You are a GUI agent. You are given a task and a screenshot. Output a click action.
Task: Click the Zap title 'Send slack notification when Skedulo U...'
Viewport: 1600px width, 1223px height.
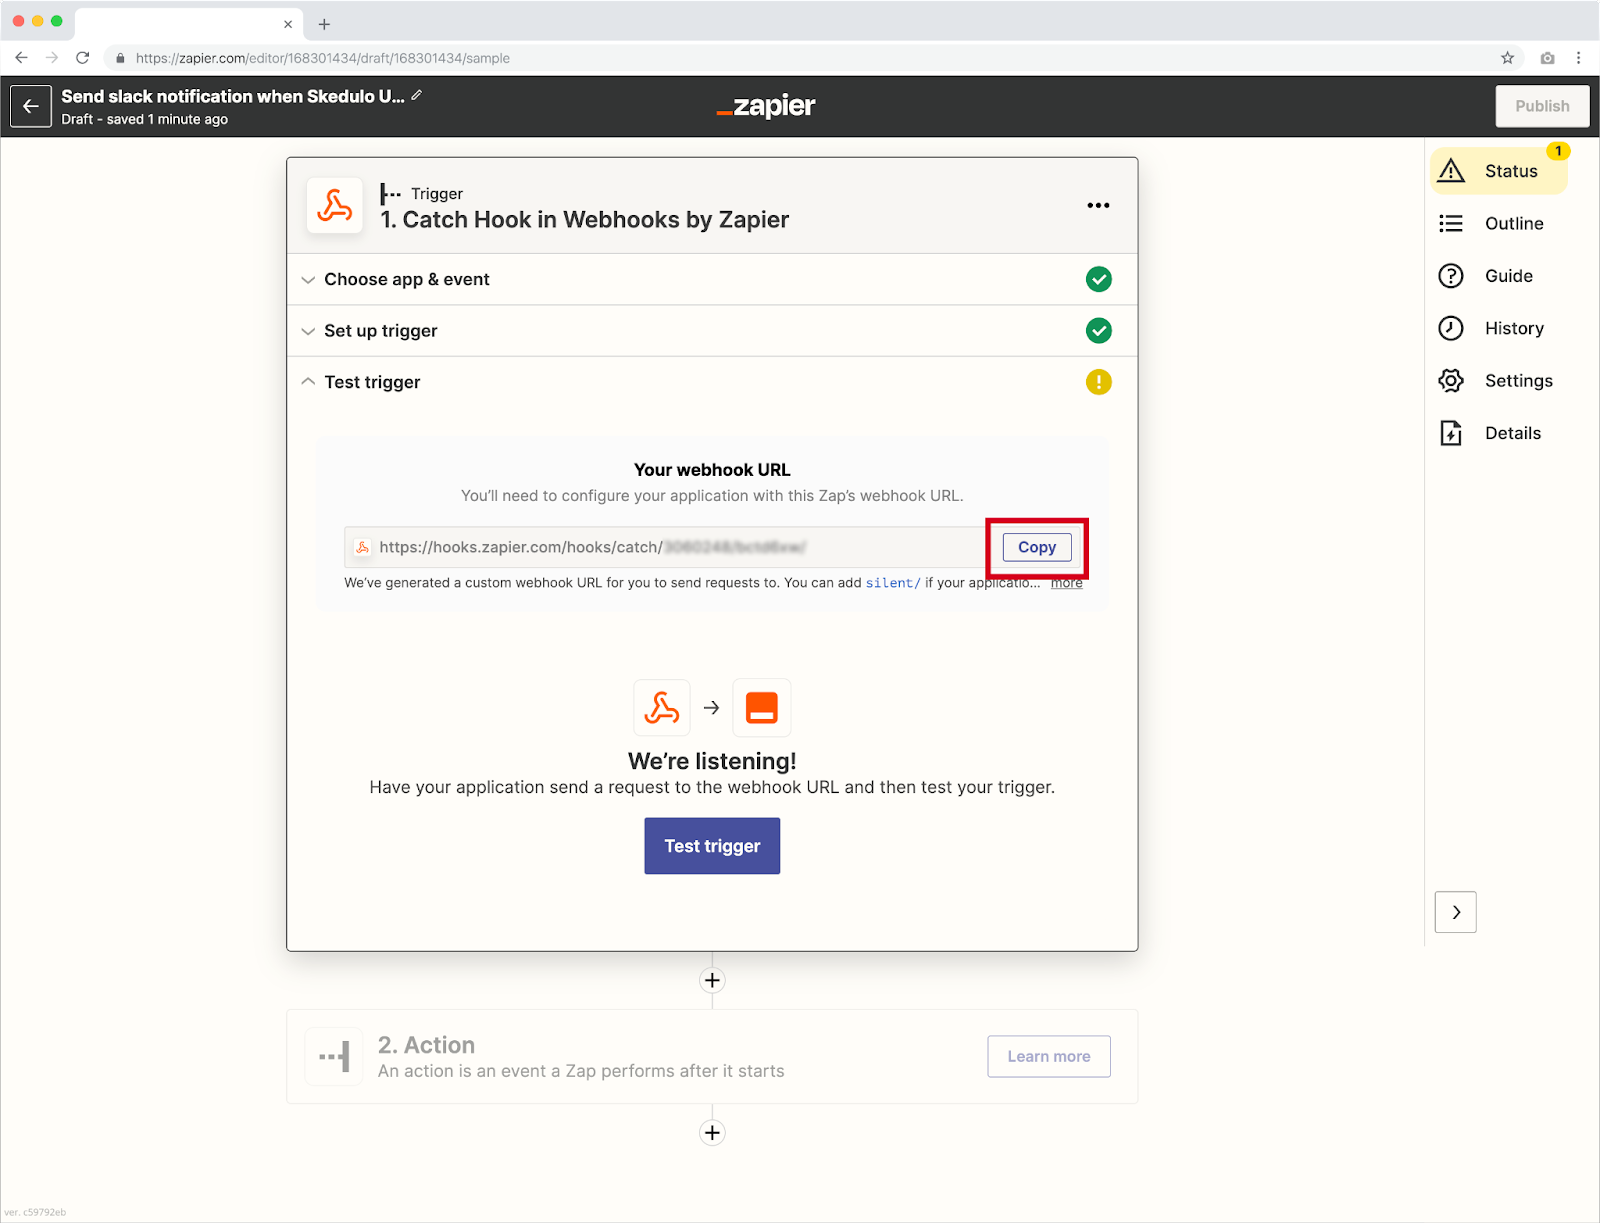[233, 96]
